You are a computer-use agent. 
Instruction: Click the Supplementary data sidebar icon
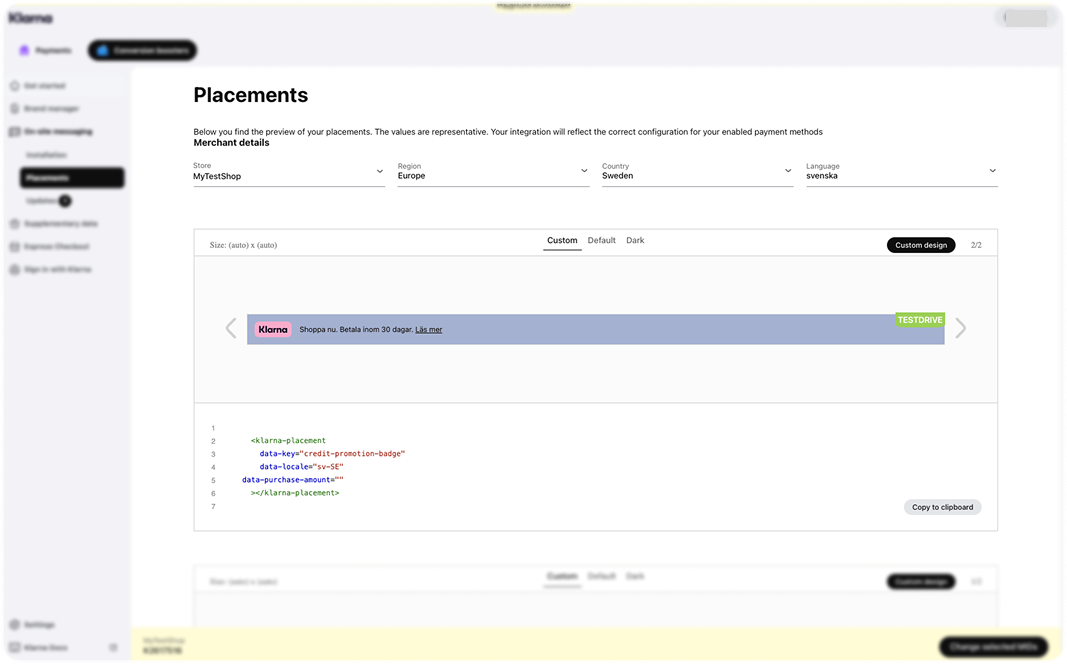(x=15, y=224)
